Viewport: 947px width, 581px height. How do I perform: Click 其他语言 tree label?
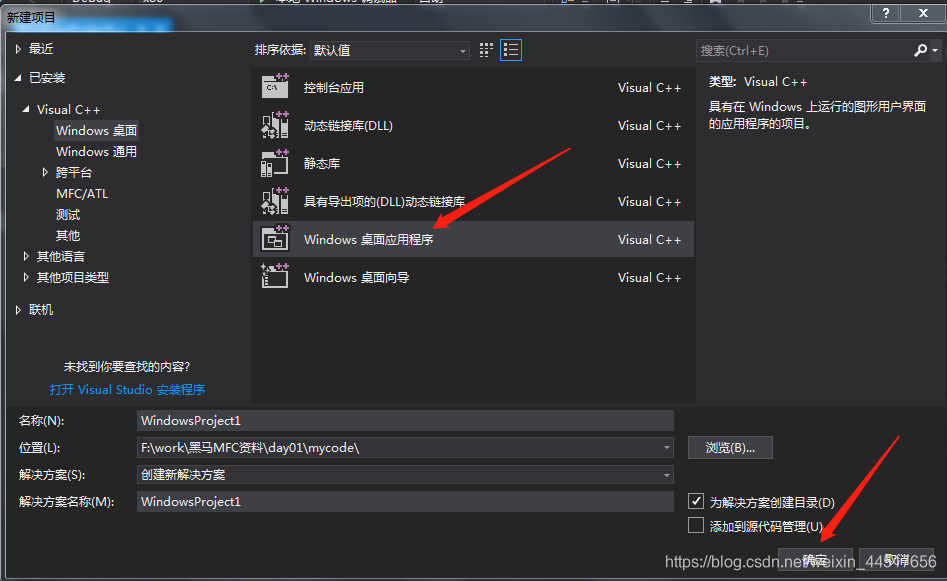(61, 257)
